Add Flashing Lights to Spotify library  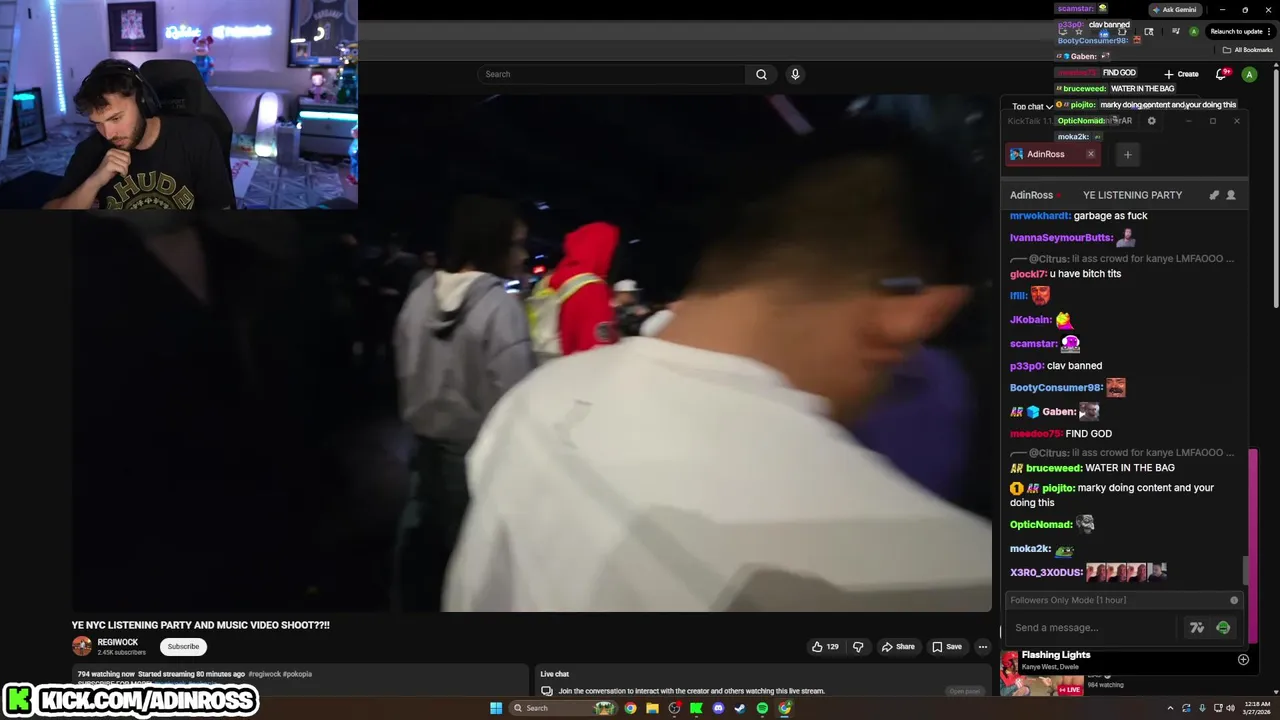[x=1243, y=660]
